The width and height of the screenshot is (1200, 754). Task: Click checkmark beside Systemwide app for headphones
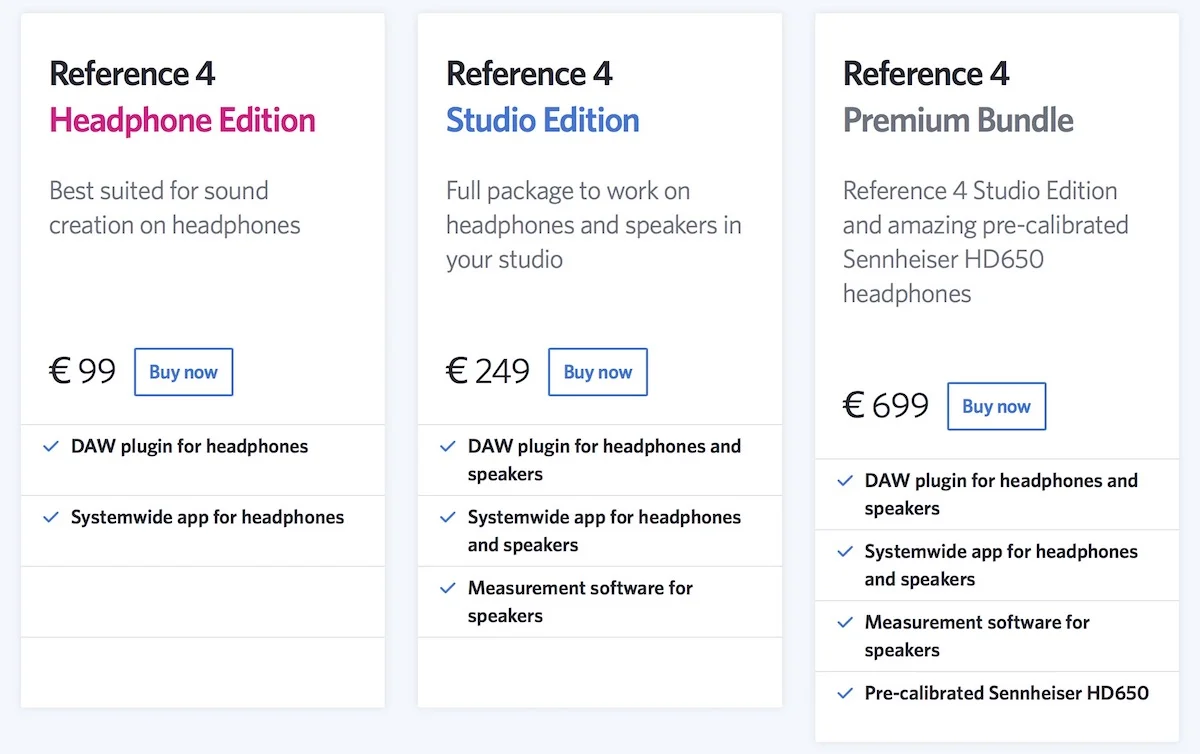(x=51, y=518)
